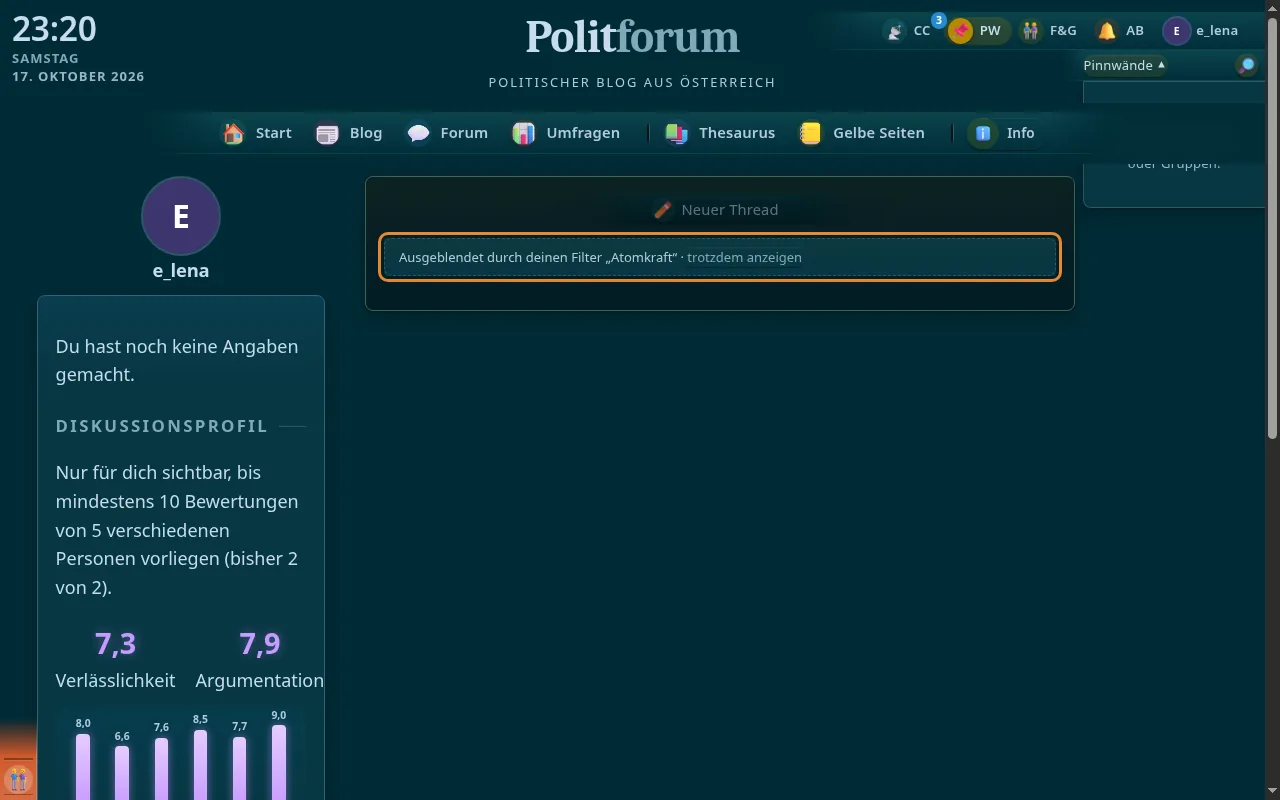Click the bar labeled 9,0

pyautogui.click(x=279, y=762)
